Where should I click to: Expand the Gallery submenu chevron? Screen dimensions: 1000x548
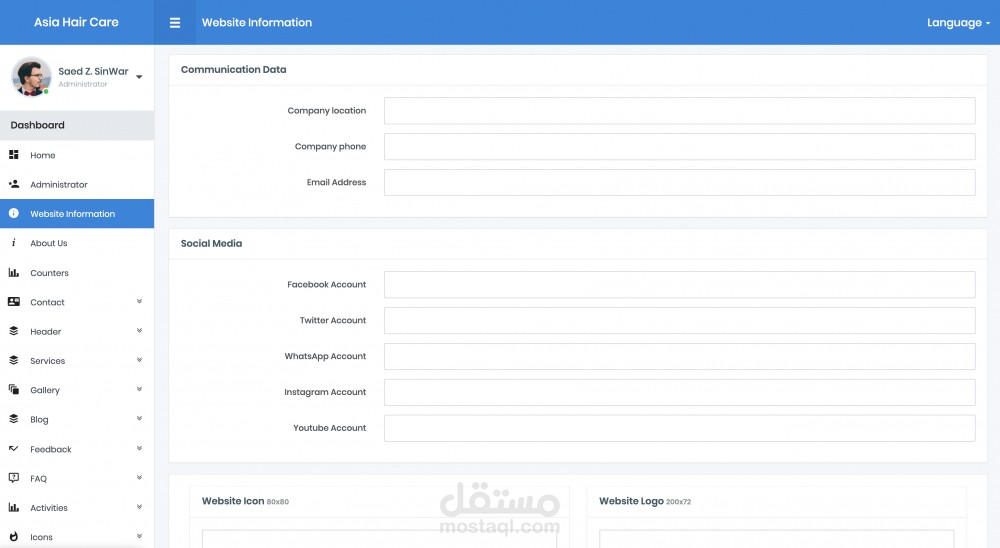pos(139,389)
